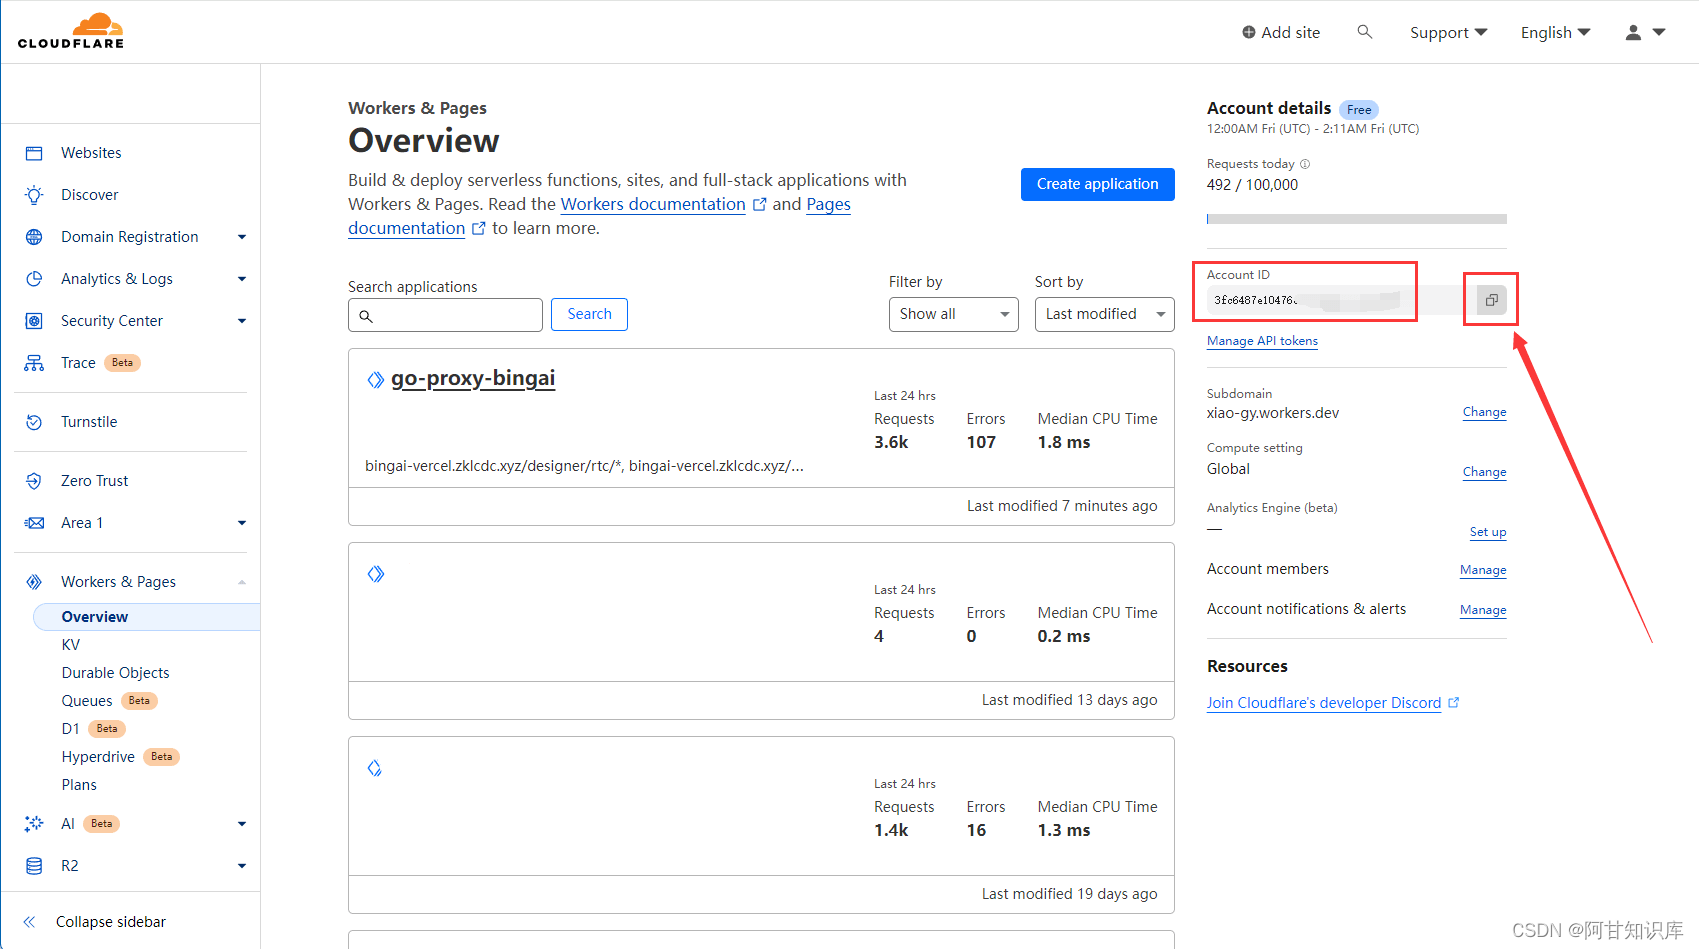Change the Subdomain setting

1484,412
